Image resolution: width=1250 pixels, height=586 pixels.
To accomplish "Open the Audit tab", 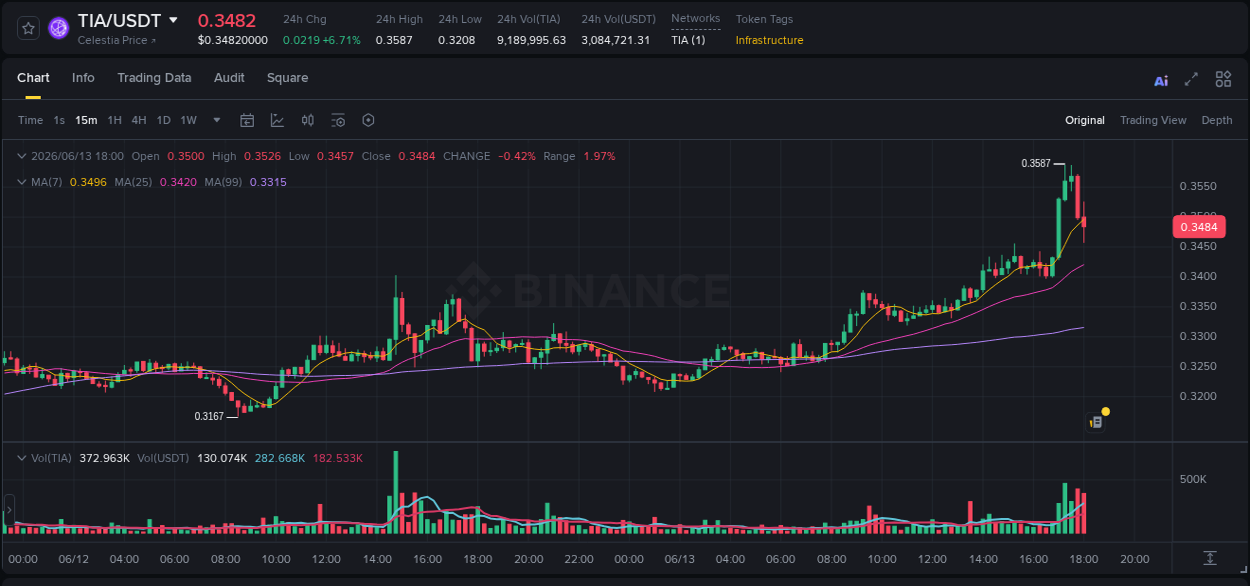I will coord(229,78).
